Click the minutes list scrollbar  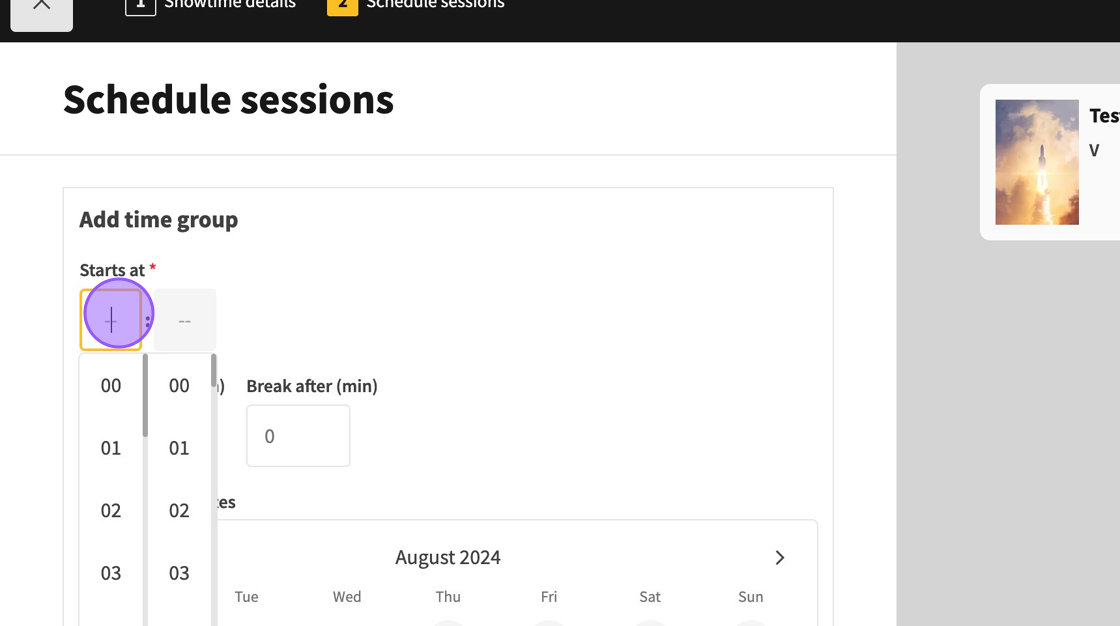point(214,372)
